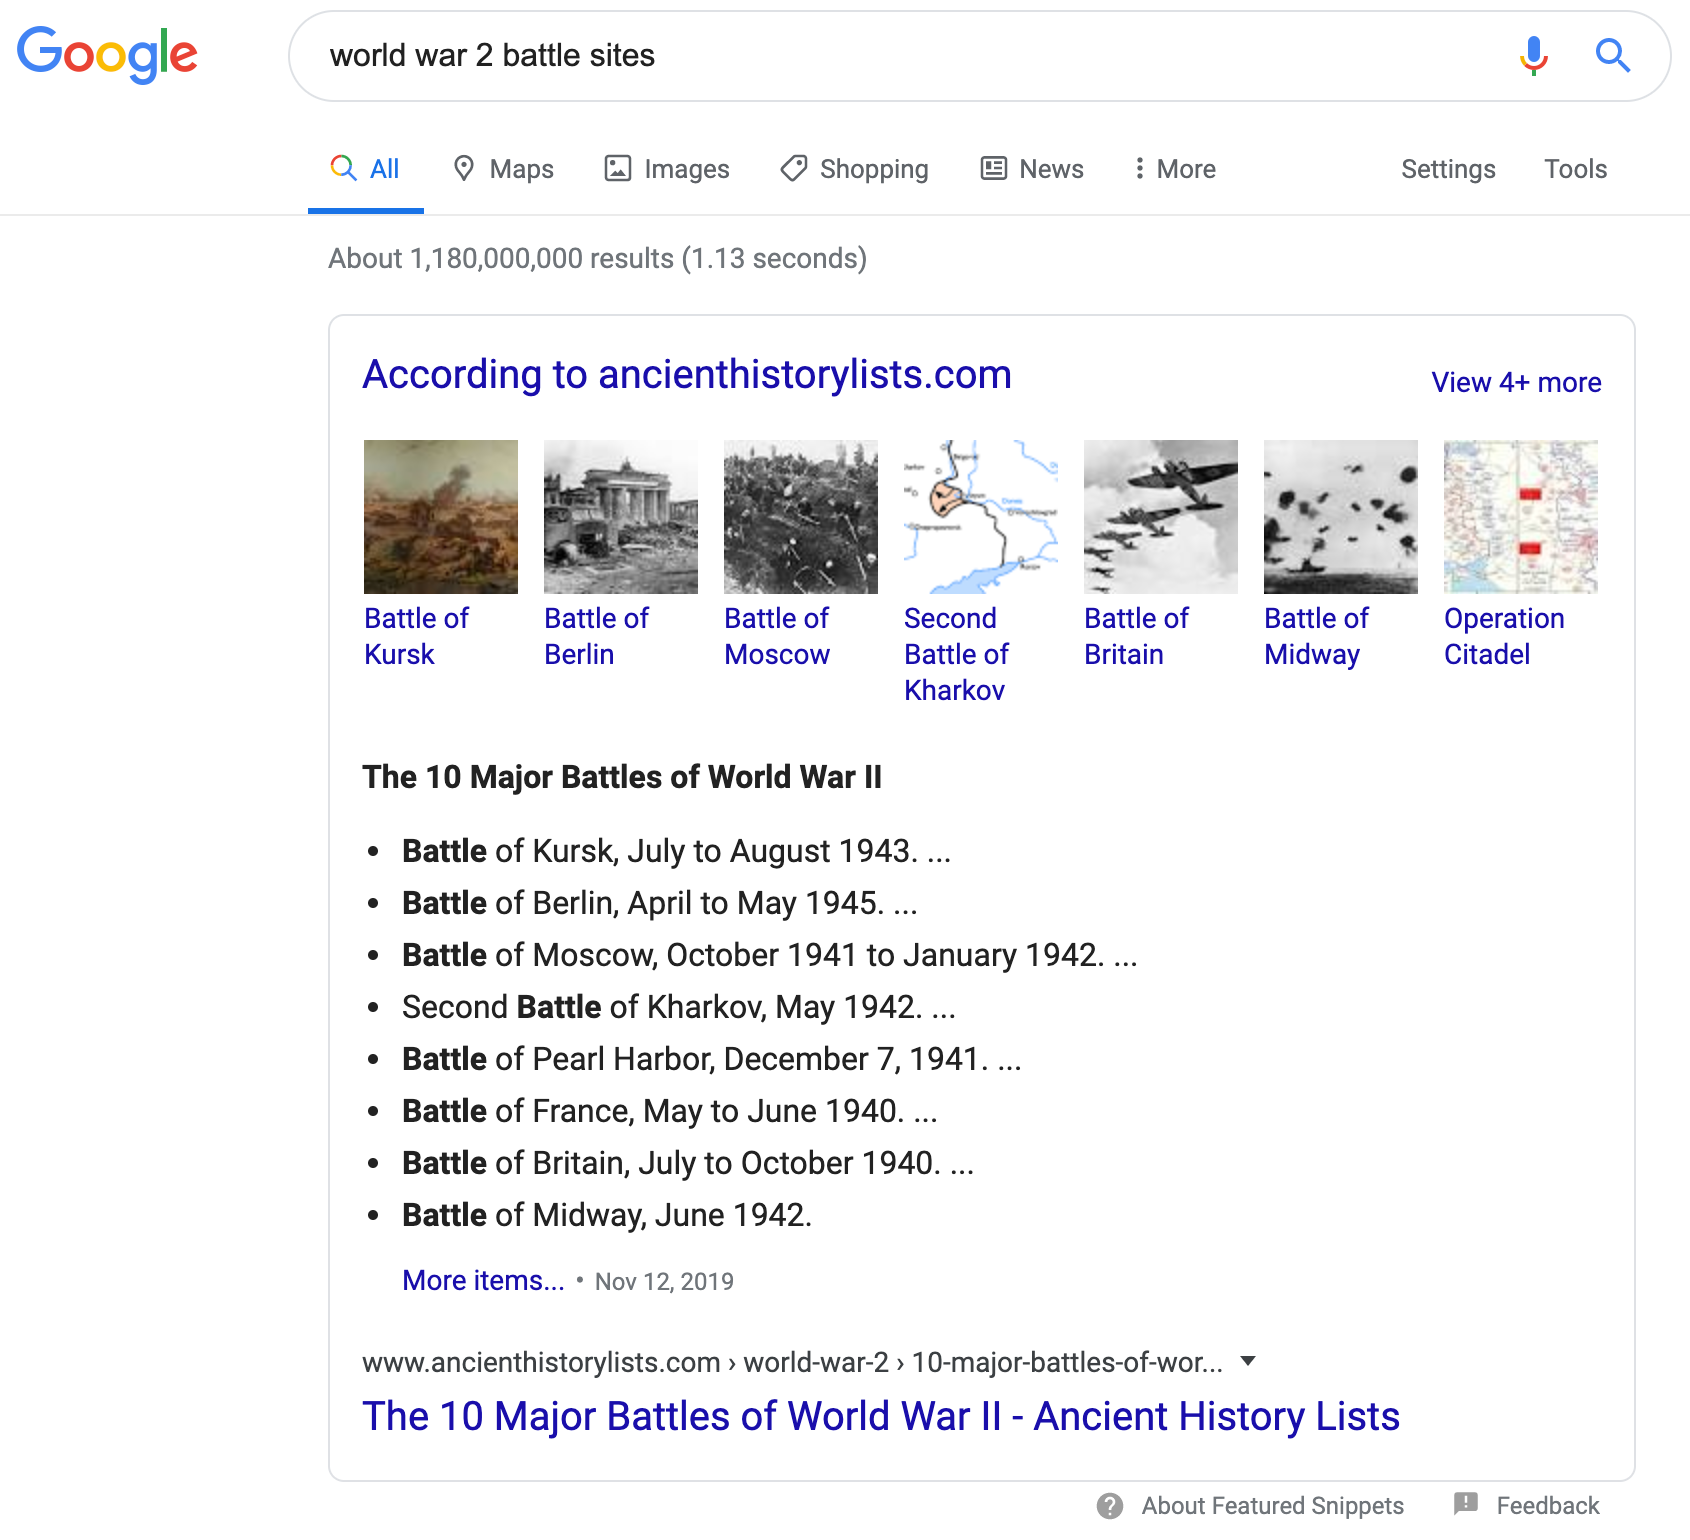Open The 10 Major Battles result title
The height and width of the screenshot is (1540, 1690).
tap(881, 1416)
